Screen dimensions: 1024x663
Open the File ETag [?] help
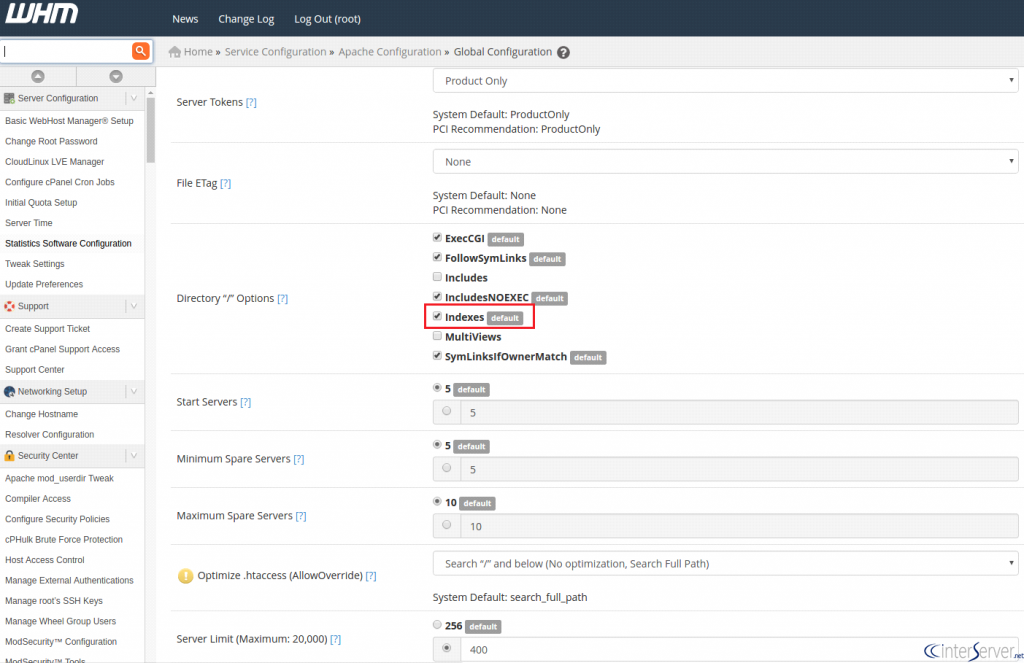tap(225, 183)
